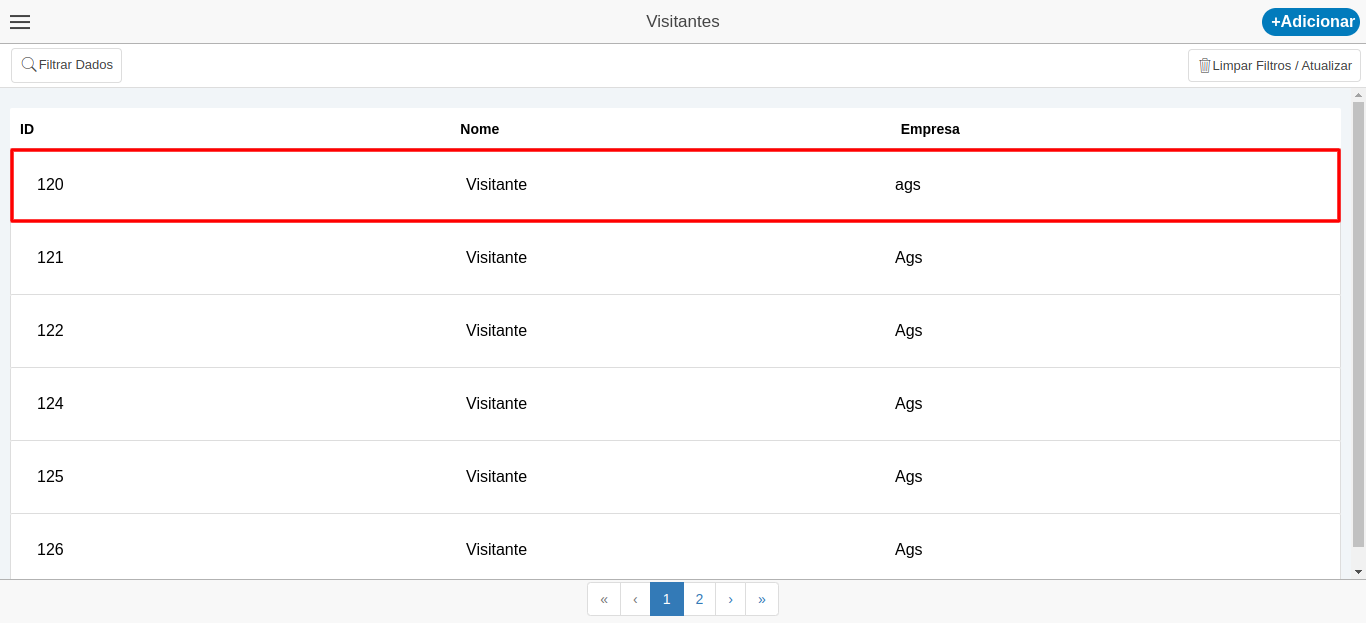
Task: Jump to last page using »
Action: (x=762, y=599)
